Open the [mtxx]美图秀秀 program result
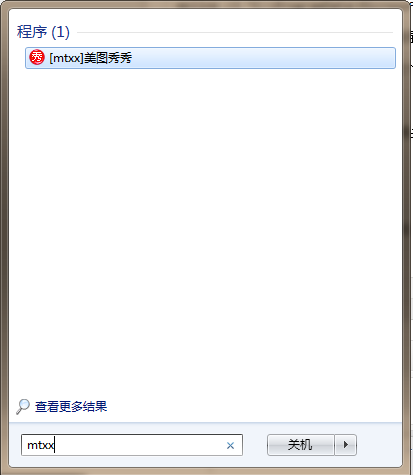Image resolution: width=413 pixels, height=475 pixels. pos(210,58)
